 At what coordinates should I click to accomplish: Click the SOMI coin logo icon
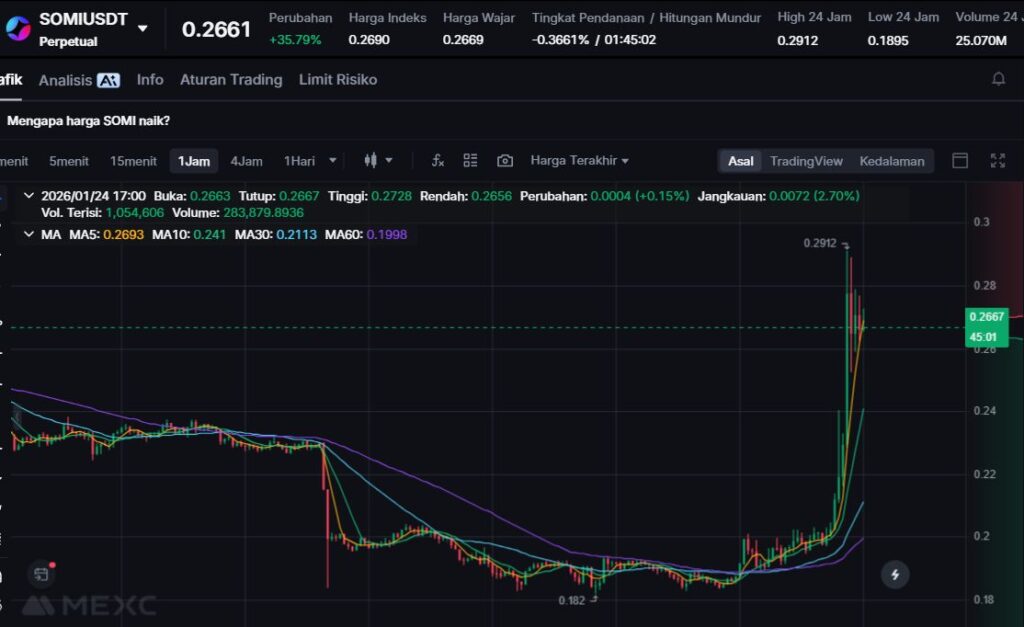click(18, 28)
